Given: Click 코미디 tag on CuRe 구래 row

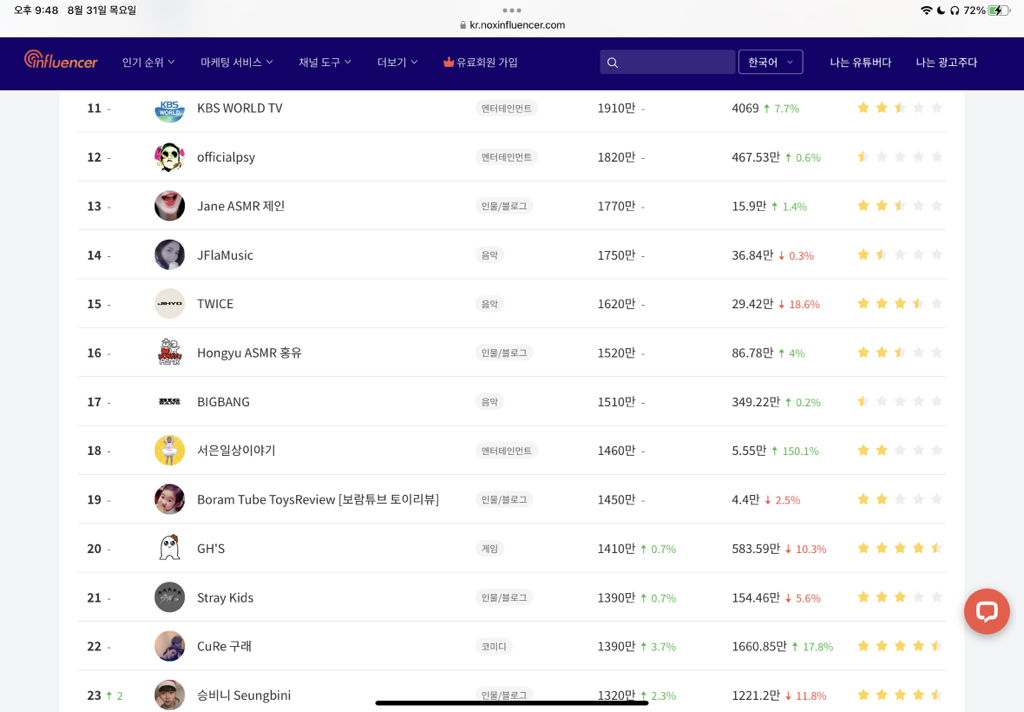Looking at the screenshot, I should tap(494, 647).
